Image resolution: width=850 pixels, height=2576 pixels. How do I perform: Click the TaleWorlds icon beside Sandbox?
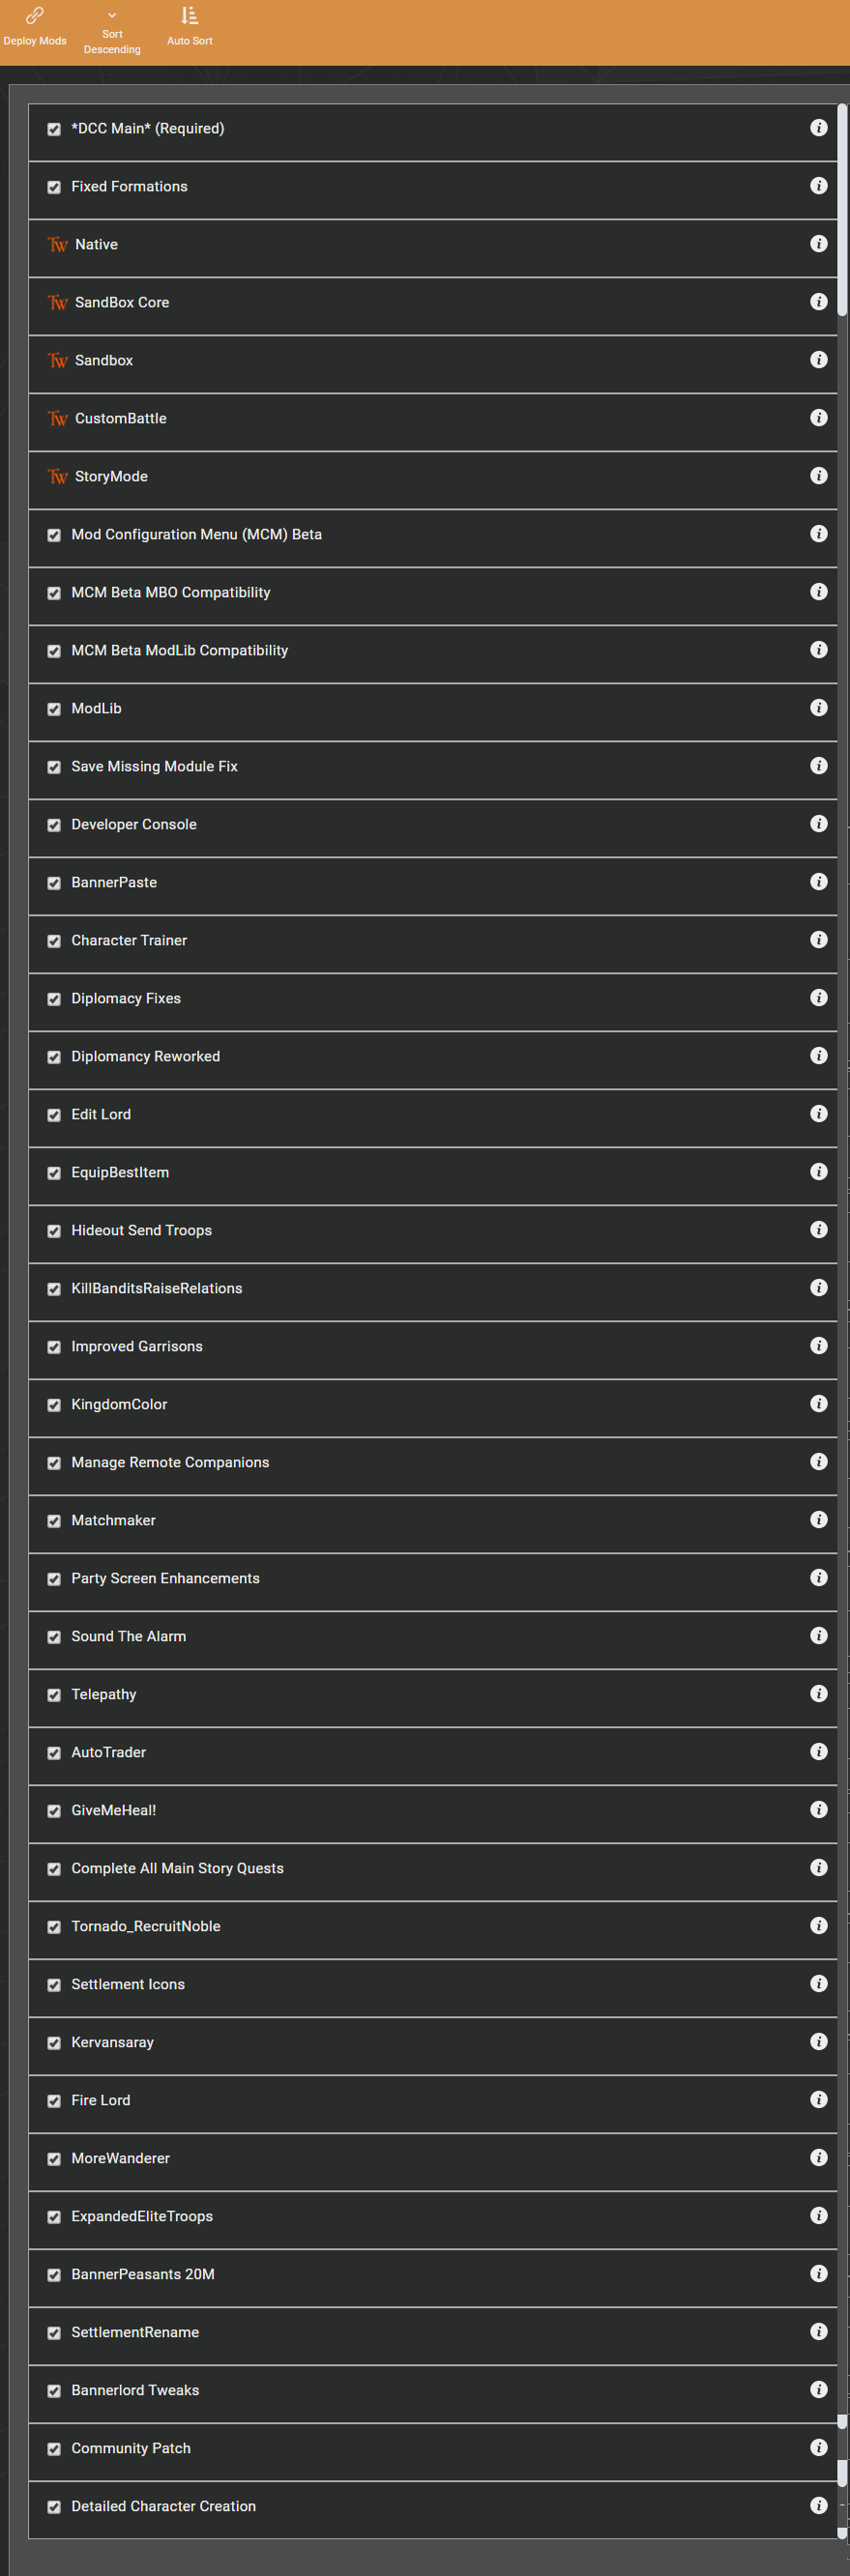point(58,361)
